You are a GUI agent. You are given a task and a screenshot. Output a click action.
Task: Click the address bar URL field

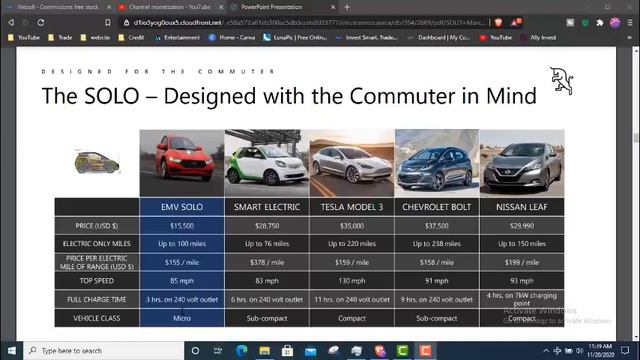point(310,22)
